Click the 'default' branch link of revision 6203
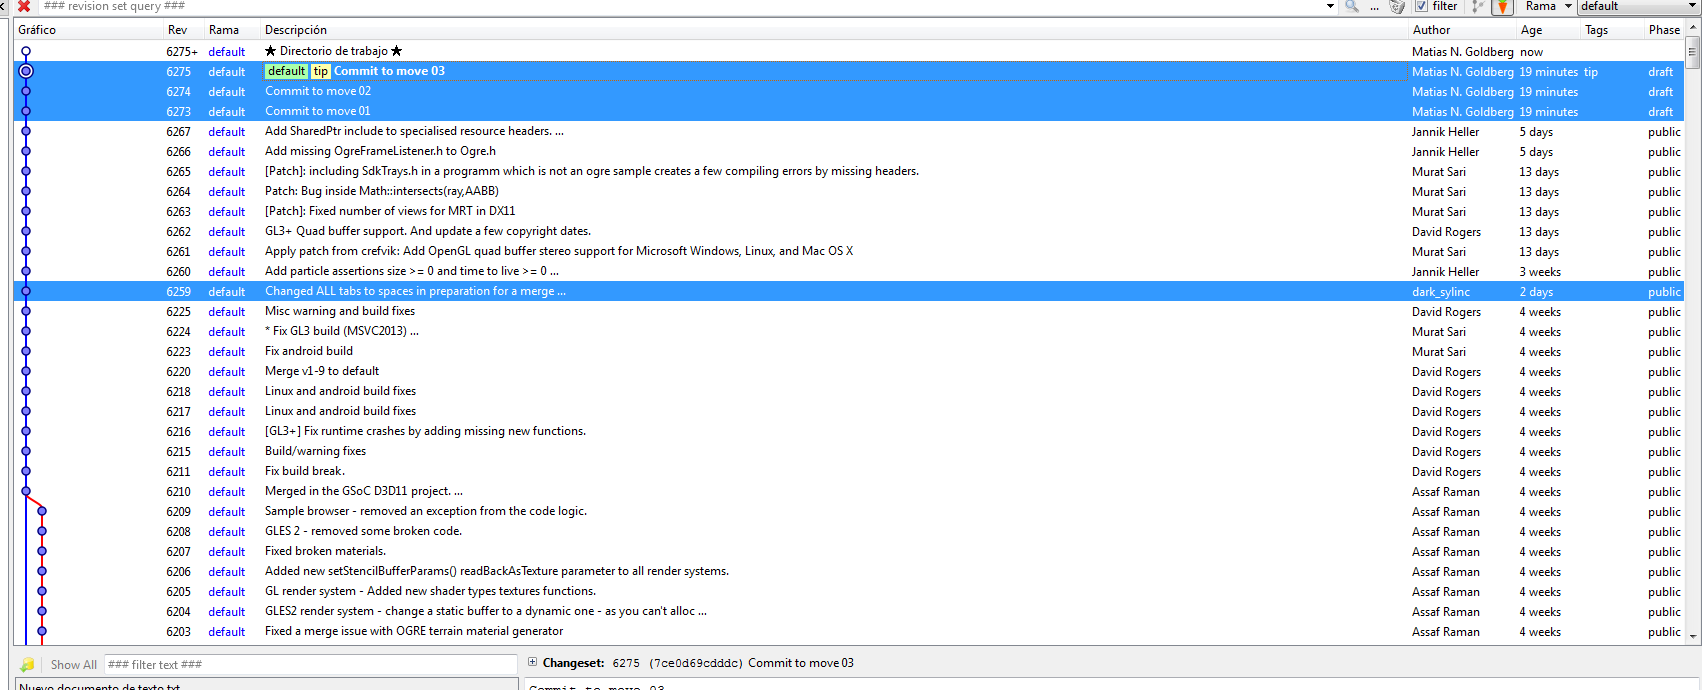Image resolution: width=1702 pixels, height=690 pixels. click(x=227, y=632)
